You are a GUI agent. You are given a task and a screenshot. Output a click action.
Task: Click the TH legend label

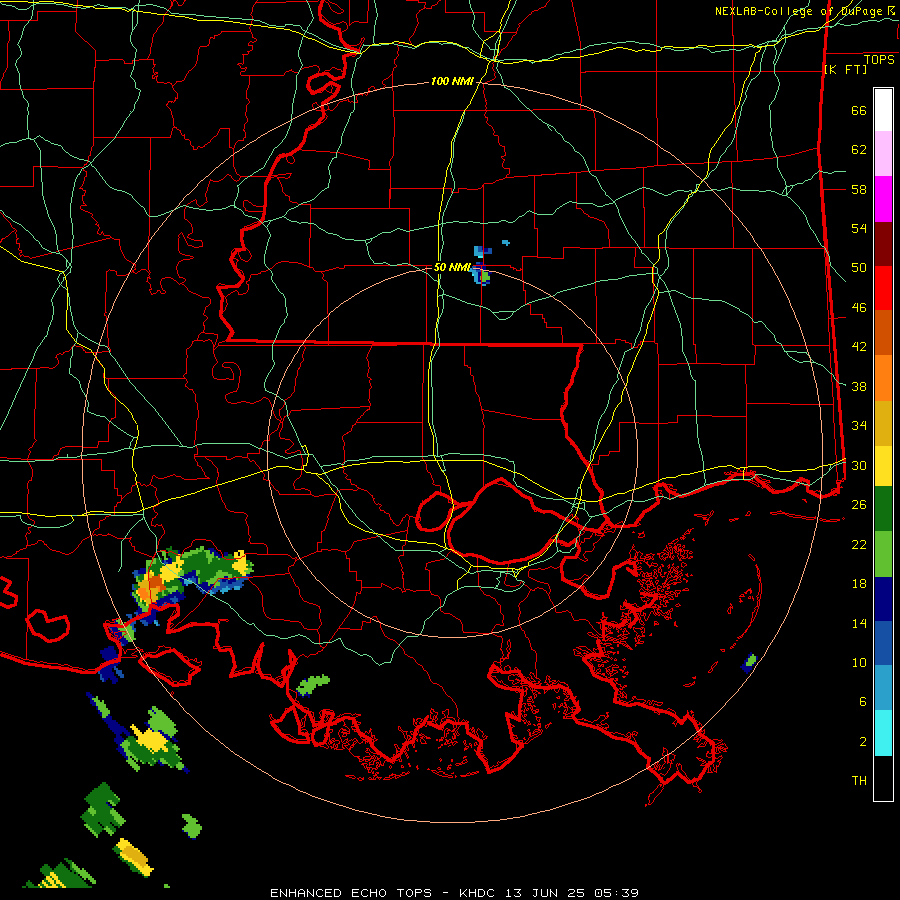tap(859, 781)
